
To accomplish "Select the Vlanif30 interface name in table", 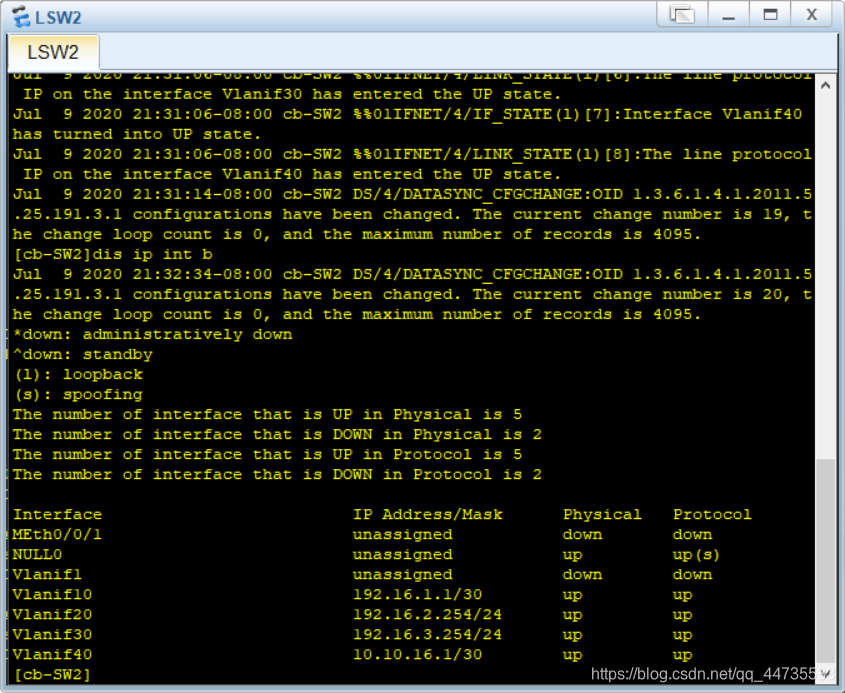I will coord(52,634).
